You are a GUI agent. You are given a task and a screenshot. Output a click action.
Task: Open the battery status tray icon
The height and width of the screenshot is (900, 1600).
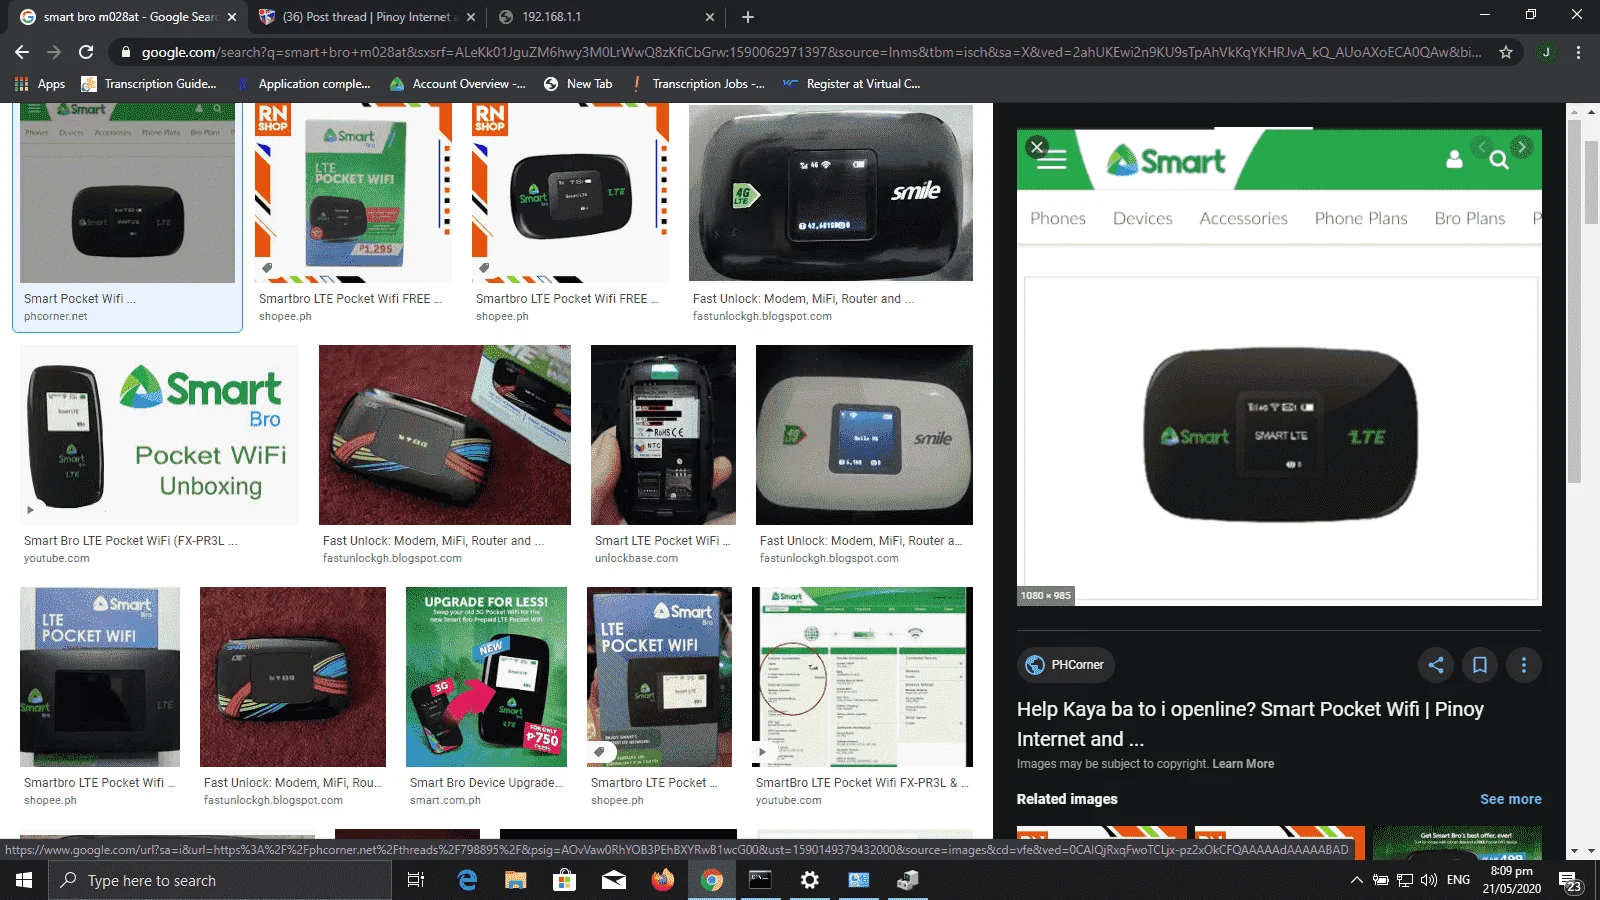click(x=1381, y=880)
